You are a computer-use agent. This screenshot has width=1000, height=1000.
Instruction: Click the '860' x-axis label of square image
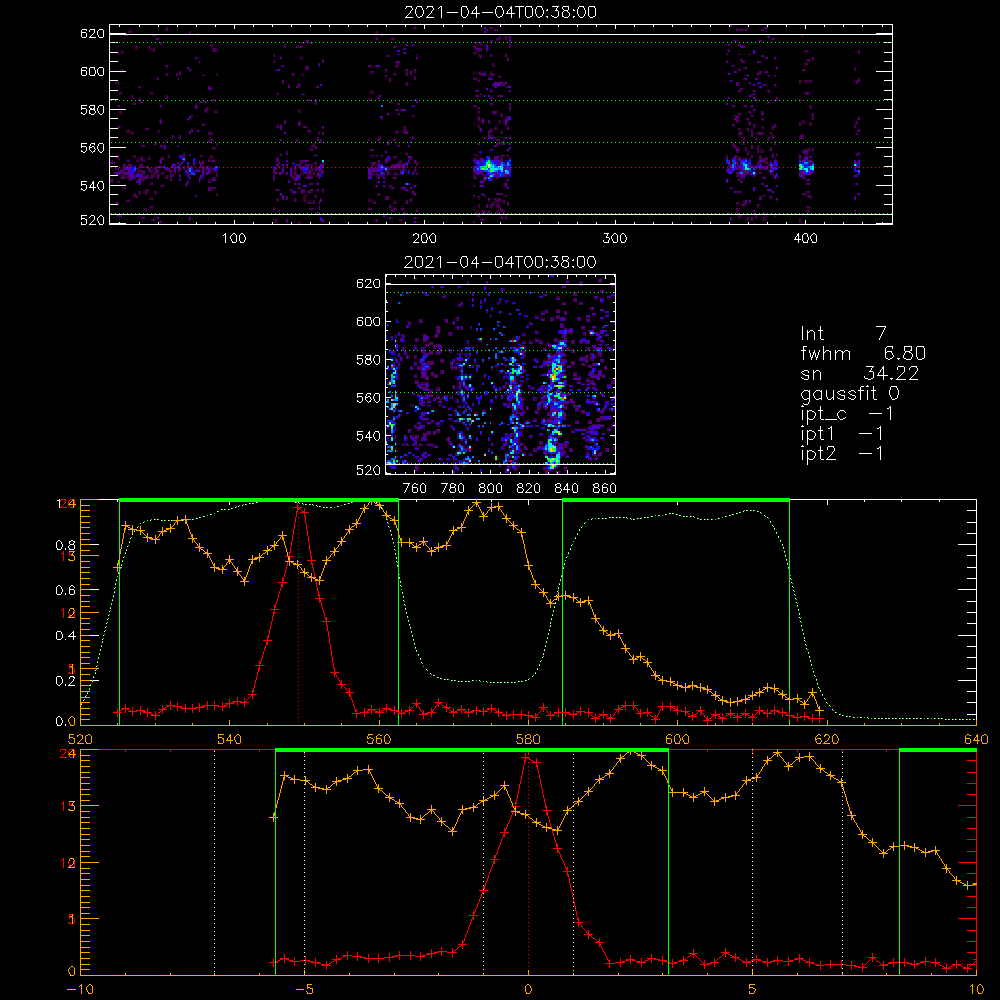[x=604, y=489]
